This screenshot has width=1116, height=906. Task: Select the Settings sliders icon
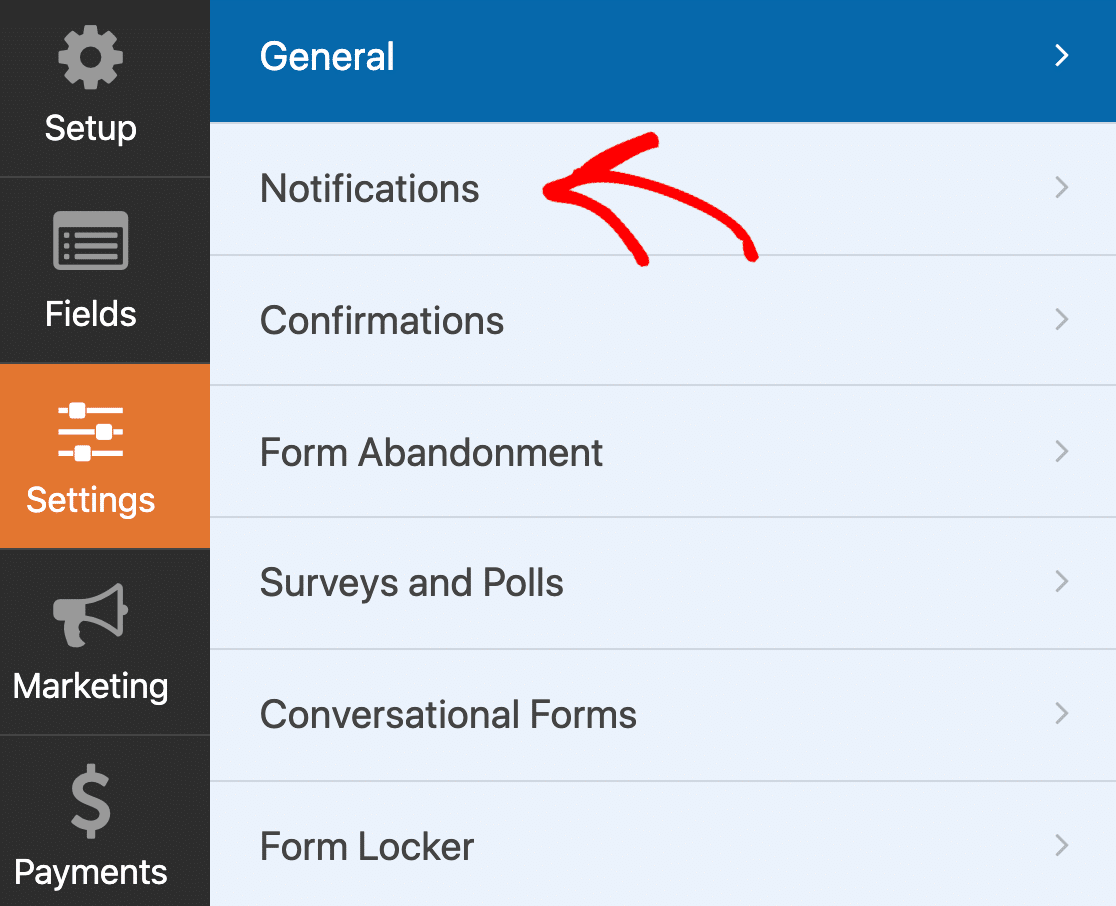click(90, 430)
